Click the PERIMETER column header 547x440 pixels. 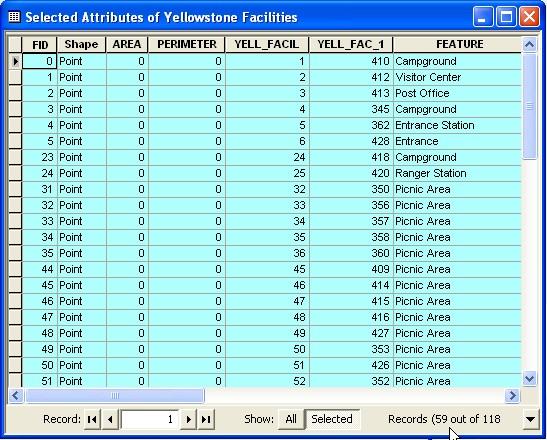[x=187, y=44]
